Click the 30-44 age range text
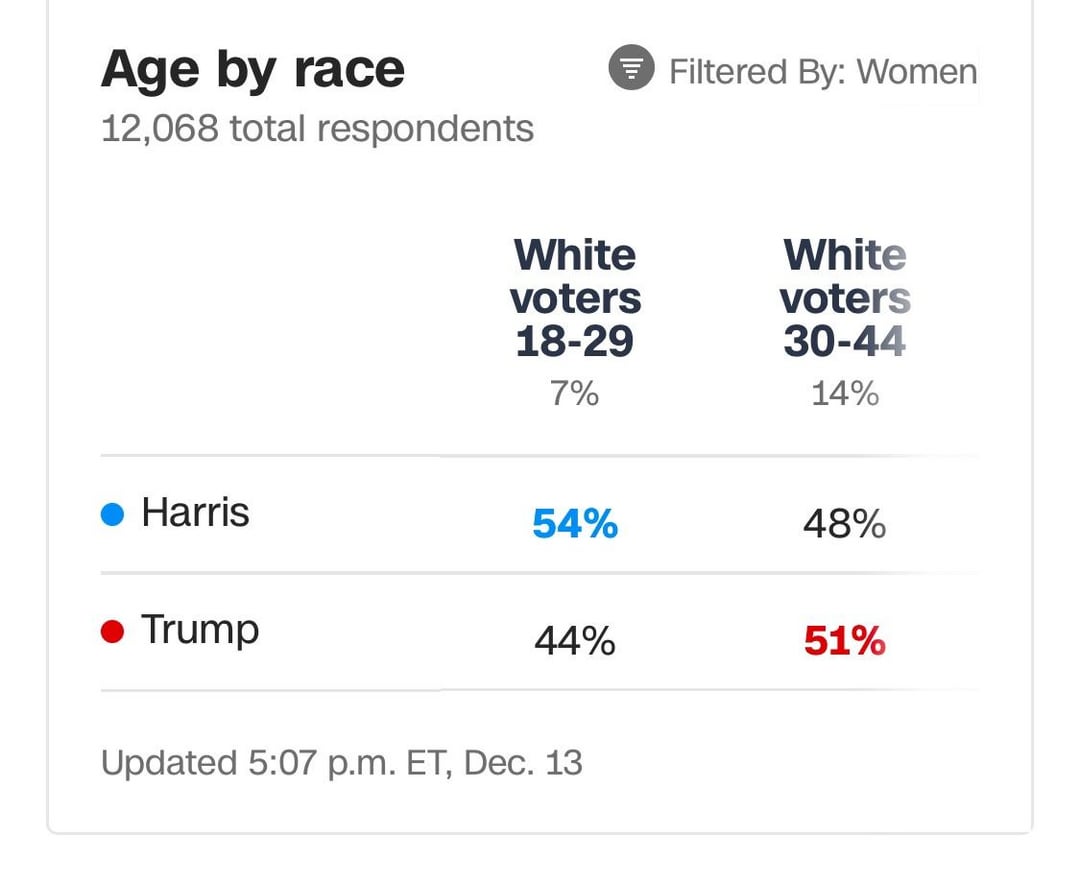Image resolution: width=1080 pixels, height=883 pixels. tap(844, 341)
